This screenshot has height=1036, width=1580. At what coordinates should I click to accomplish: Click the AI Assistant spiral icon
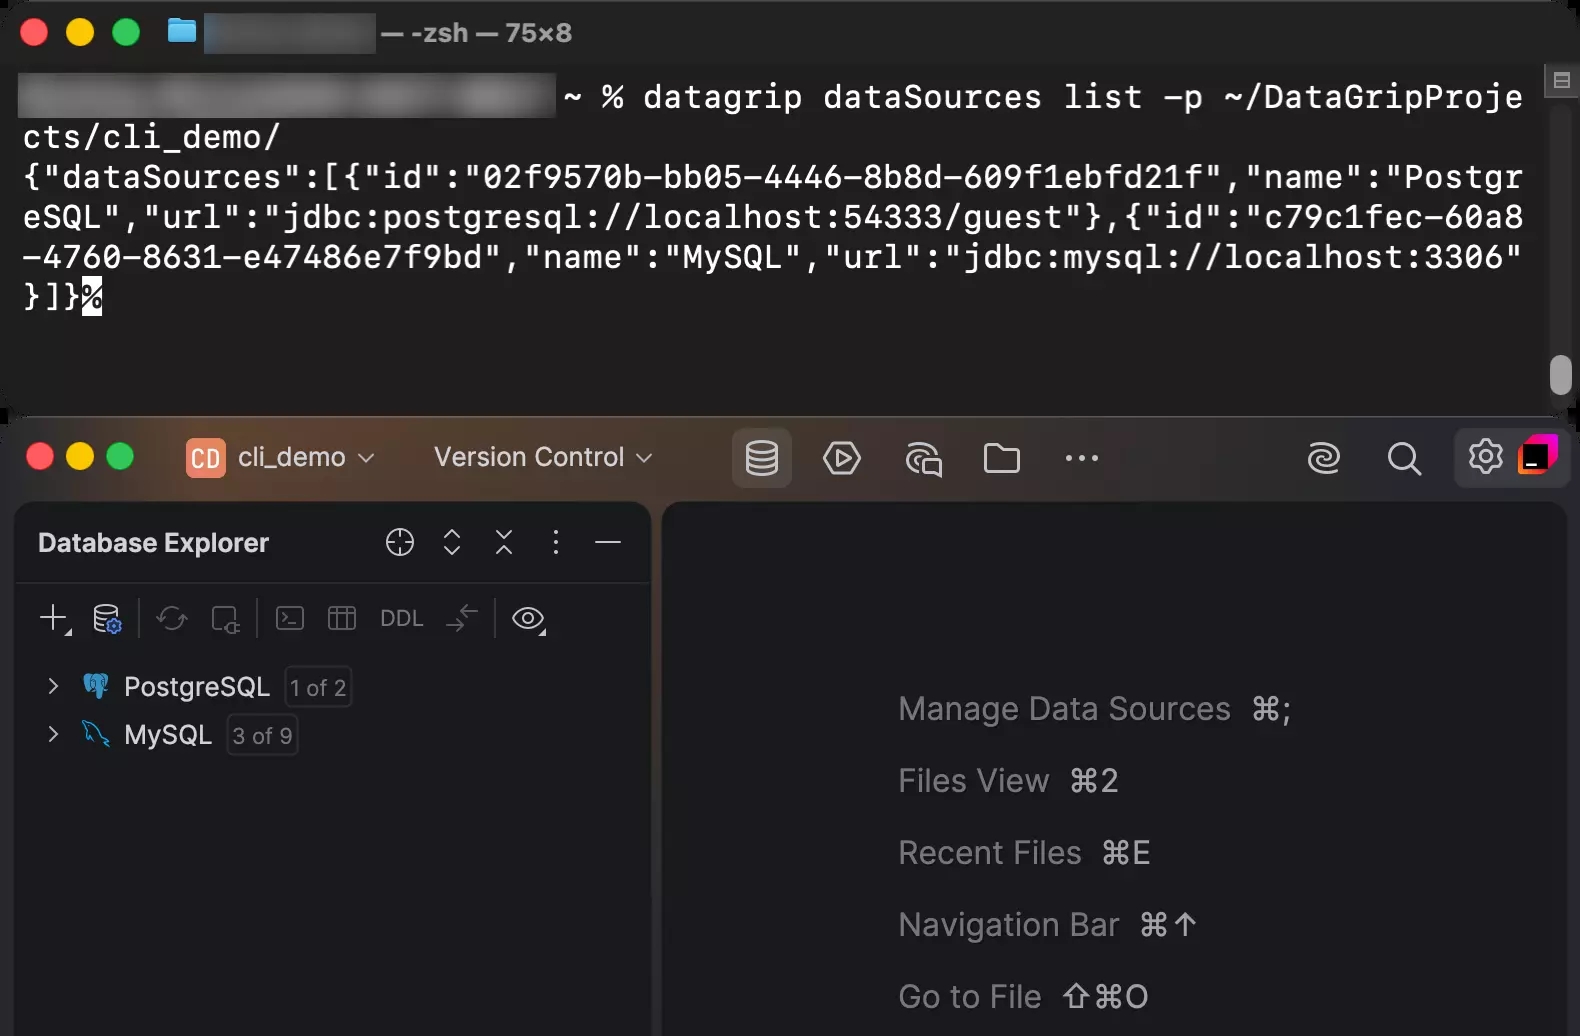(x=1323, y=458)
